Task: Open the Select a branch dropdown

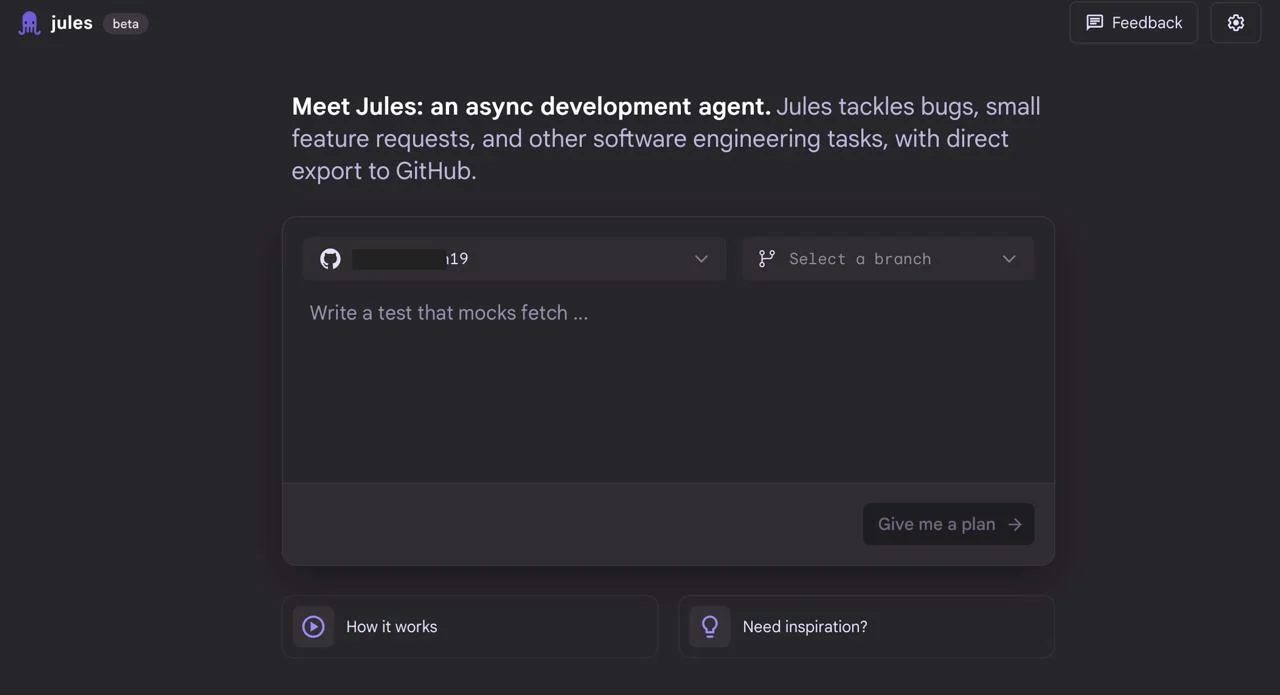Action: (x=888, y=259)
